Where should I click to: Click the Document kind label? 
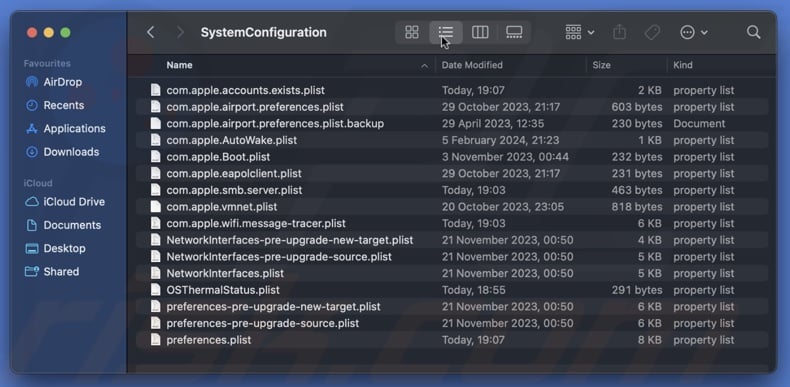[x=699, y=123]
